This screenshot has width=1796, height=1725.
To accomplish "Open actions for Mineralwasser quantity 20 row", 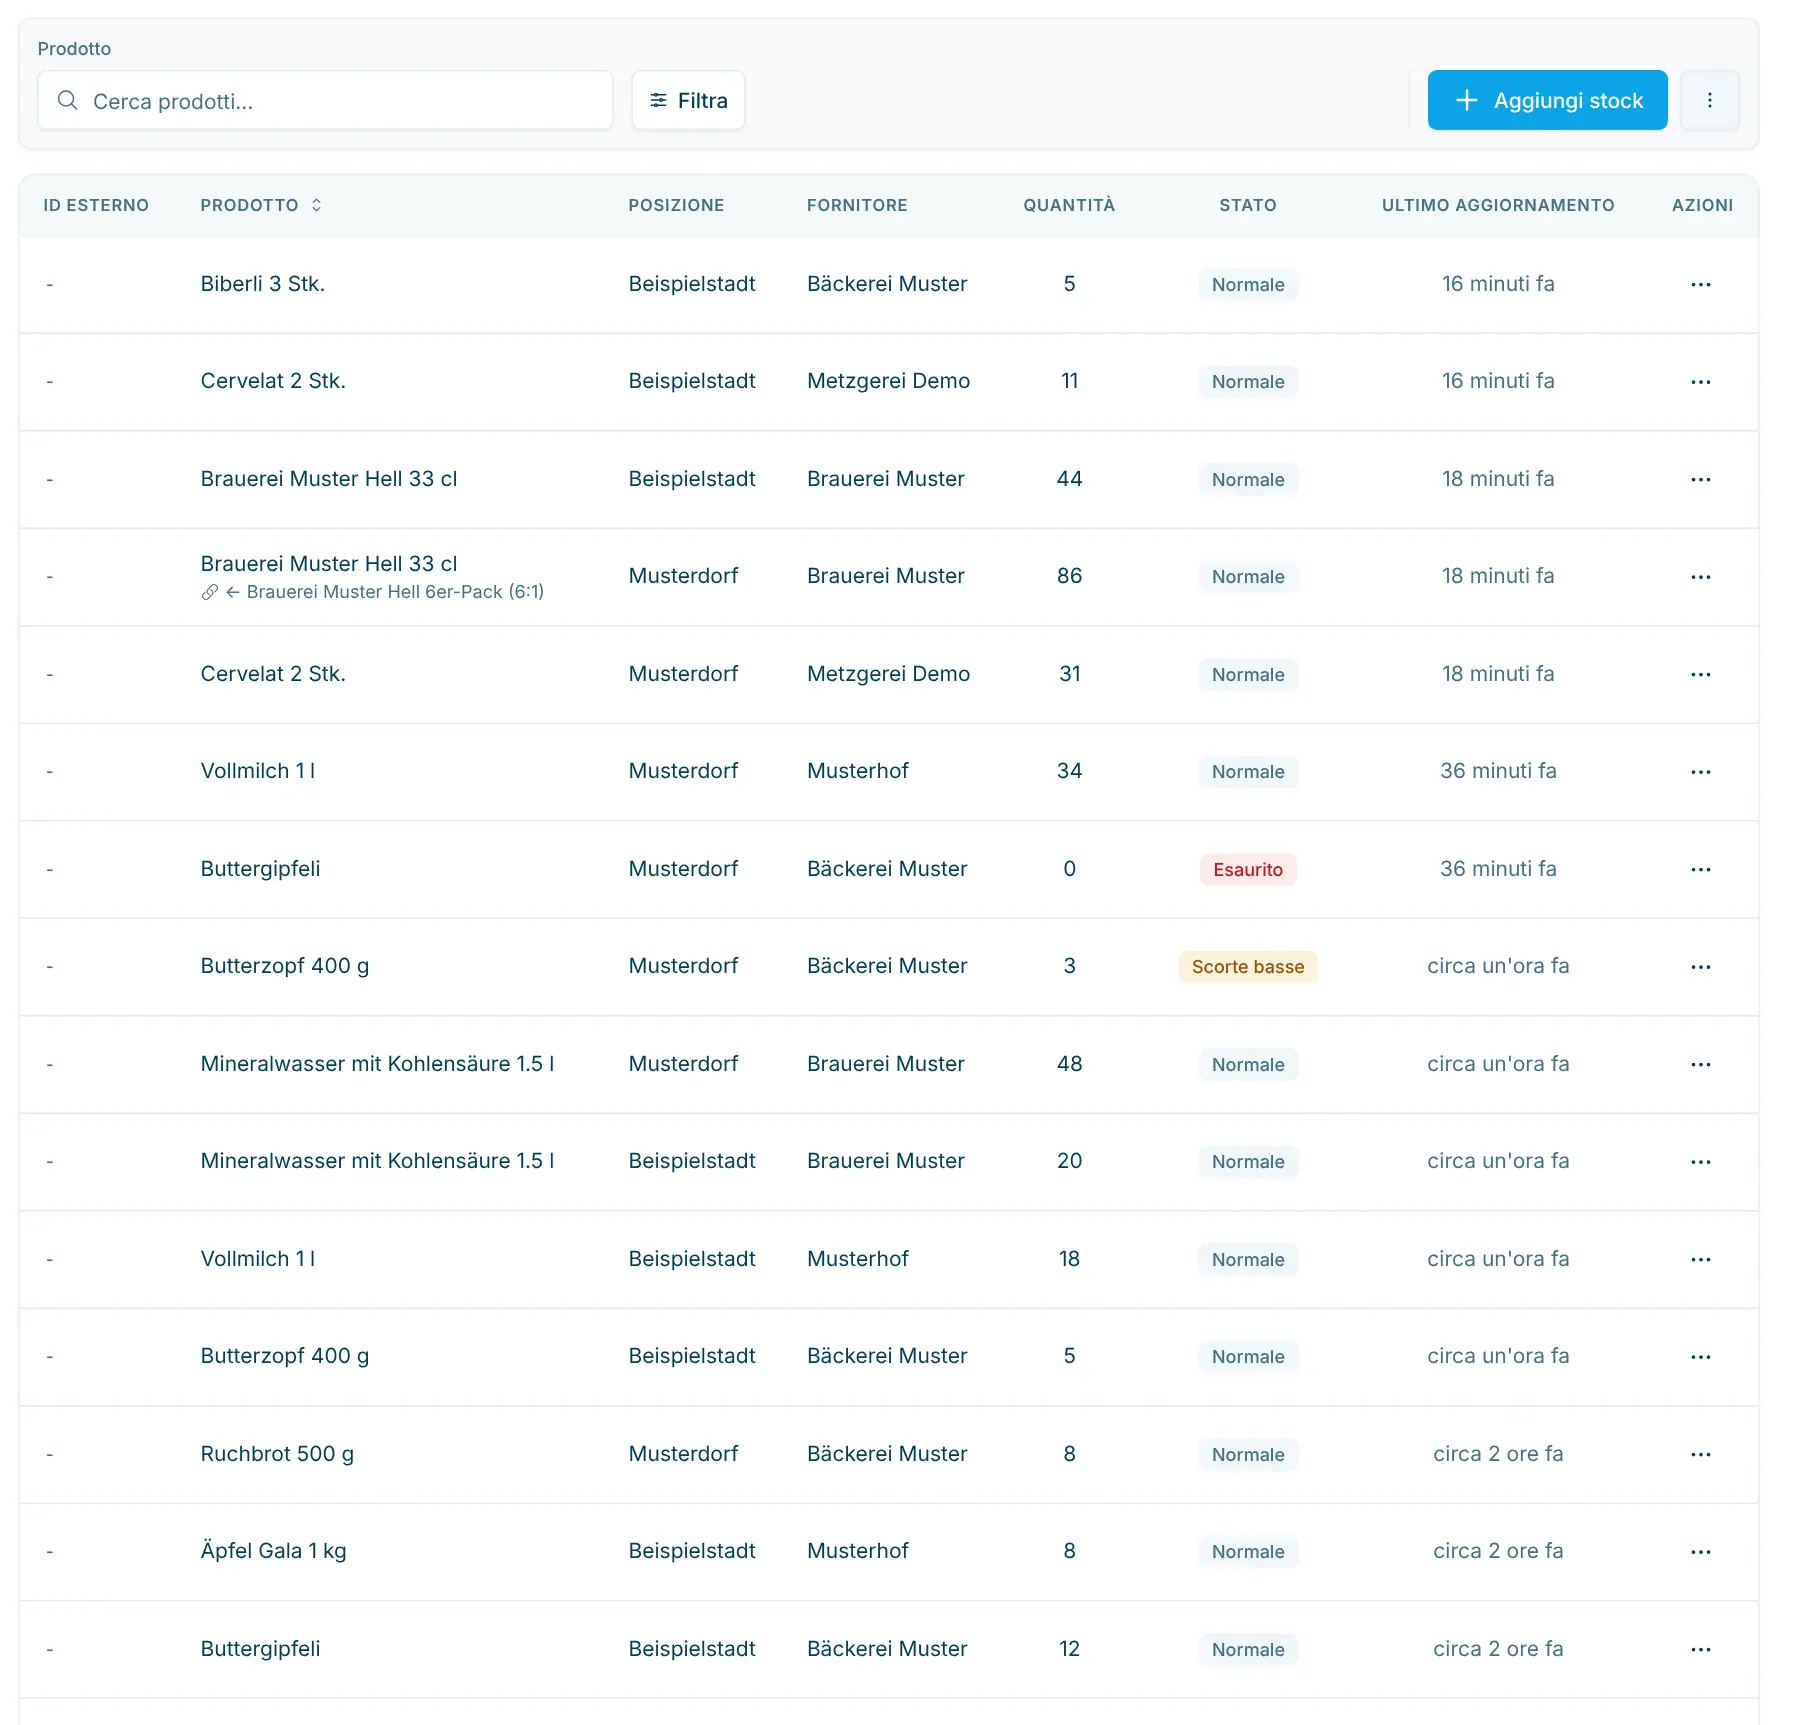I will (1700, 1162).
